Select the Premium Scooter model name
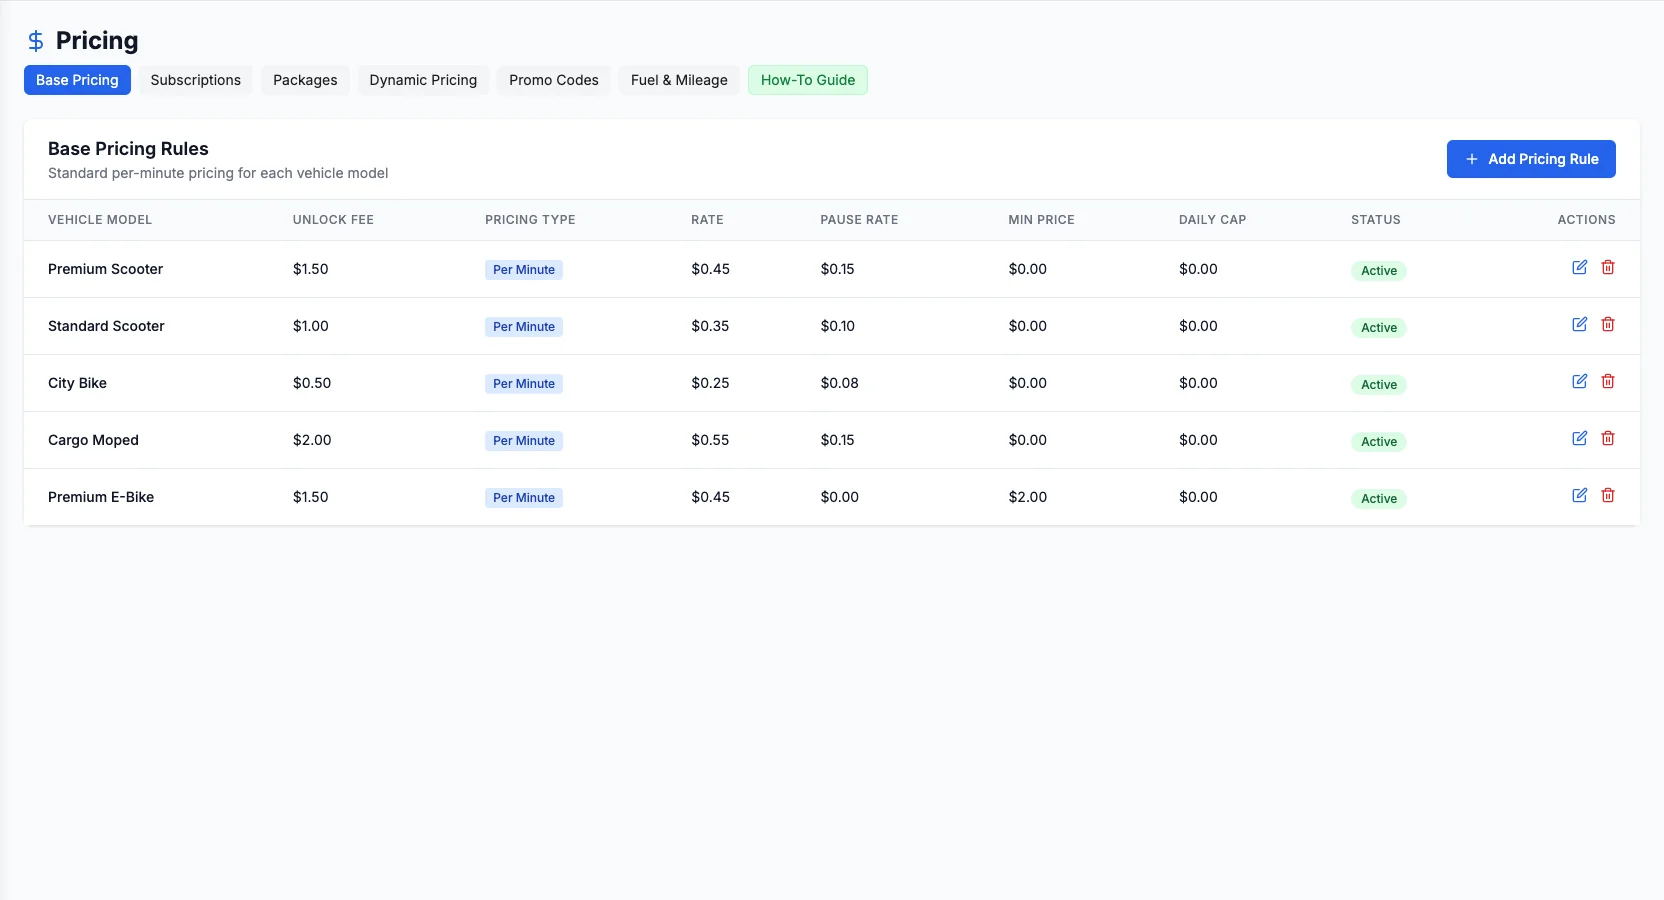The image size is (1664, 900). pos(105,269)
